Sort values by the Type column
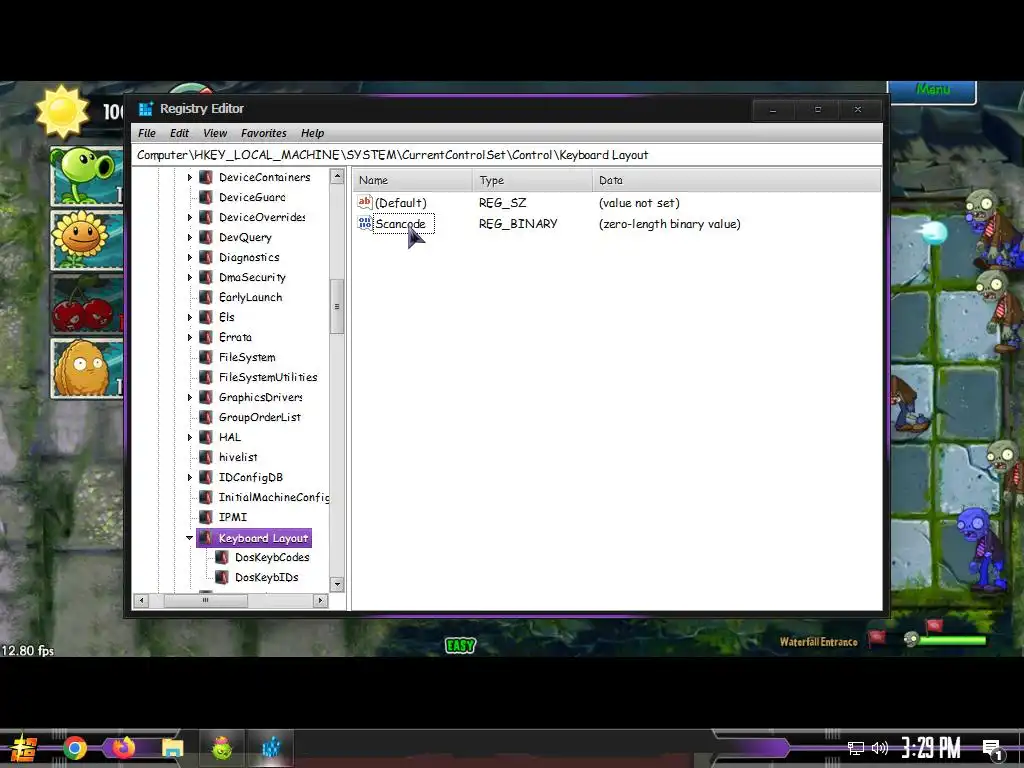The image size is (1024, 768). pos(532,180)
